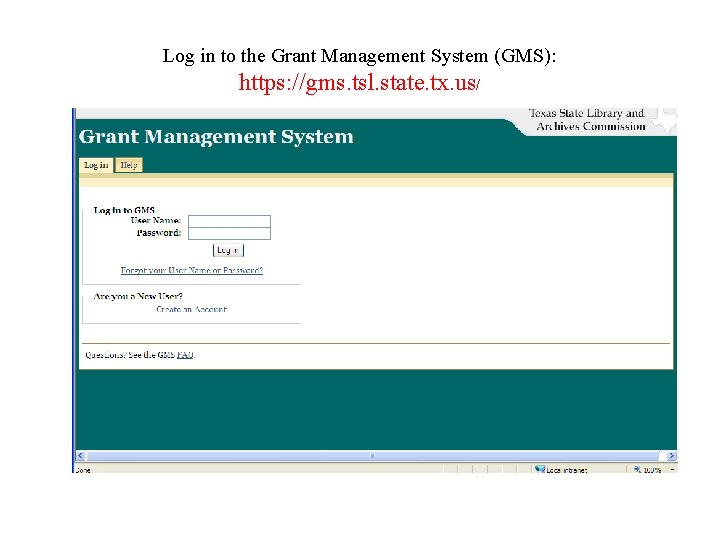Open the Forgot your User Name or Password link
The height and width of the screenshot is (540, 720).
(x=192, y=270)
